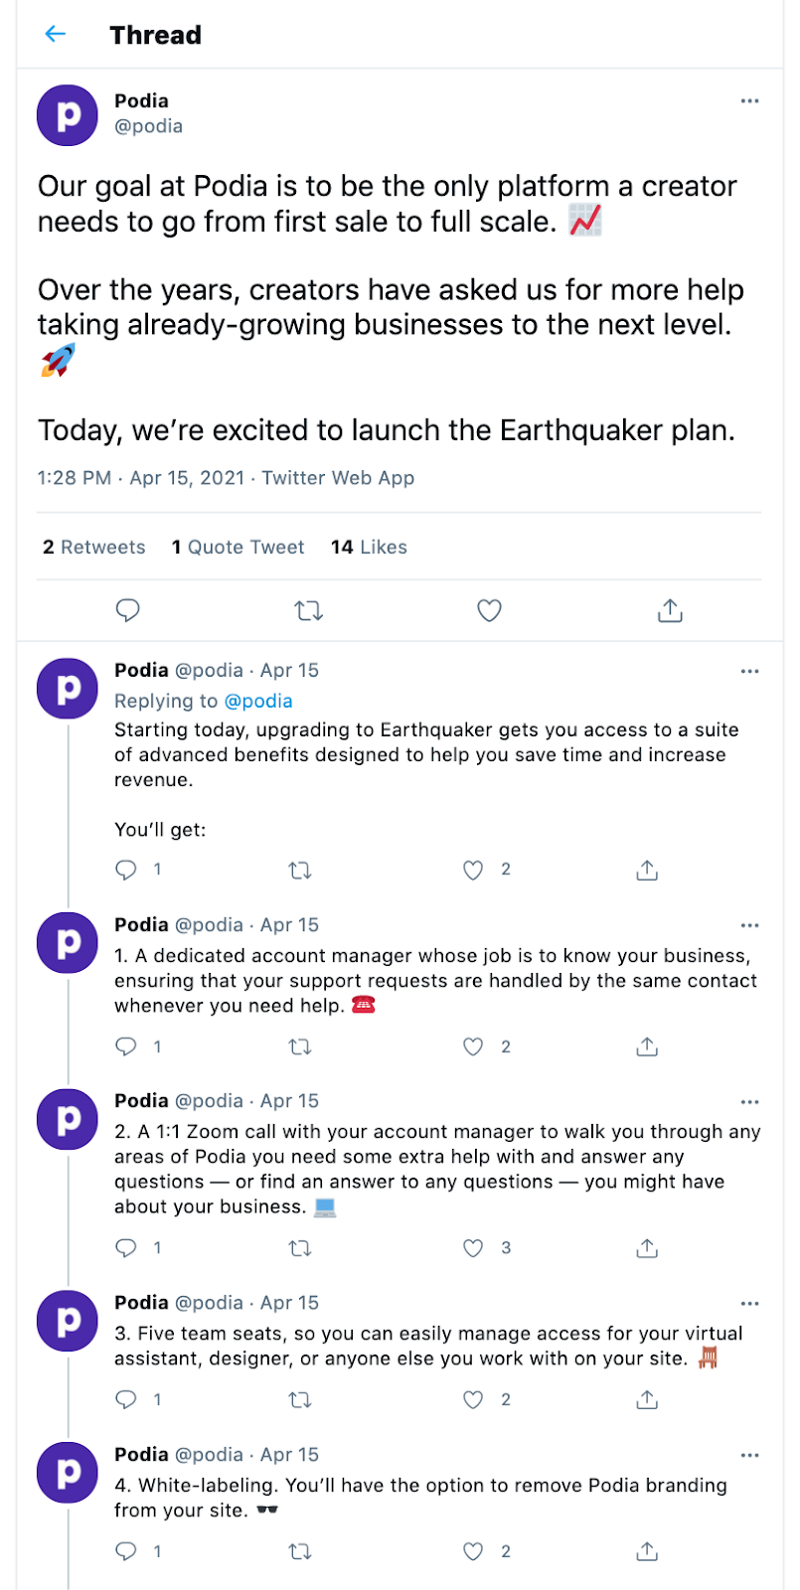Open more options menu on the main tweet

[x=750, y=100]
